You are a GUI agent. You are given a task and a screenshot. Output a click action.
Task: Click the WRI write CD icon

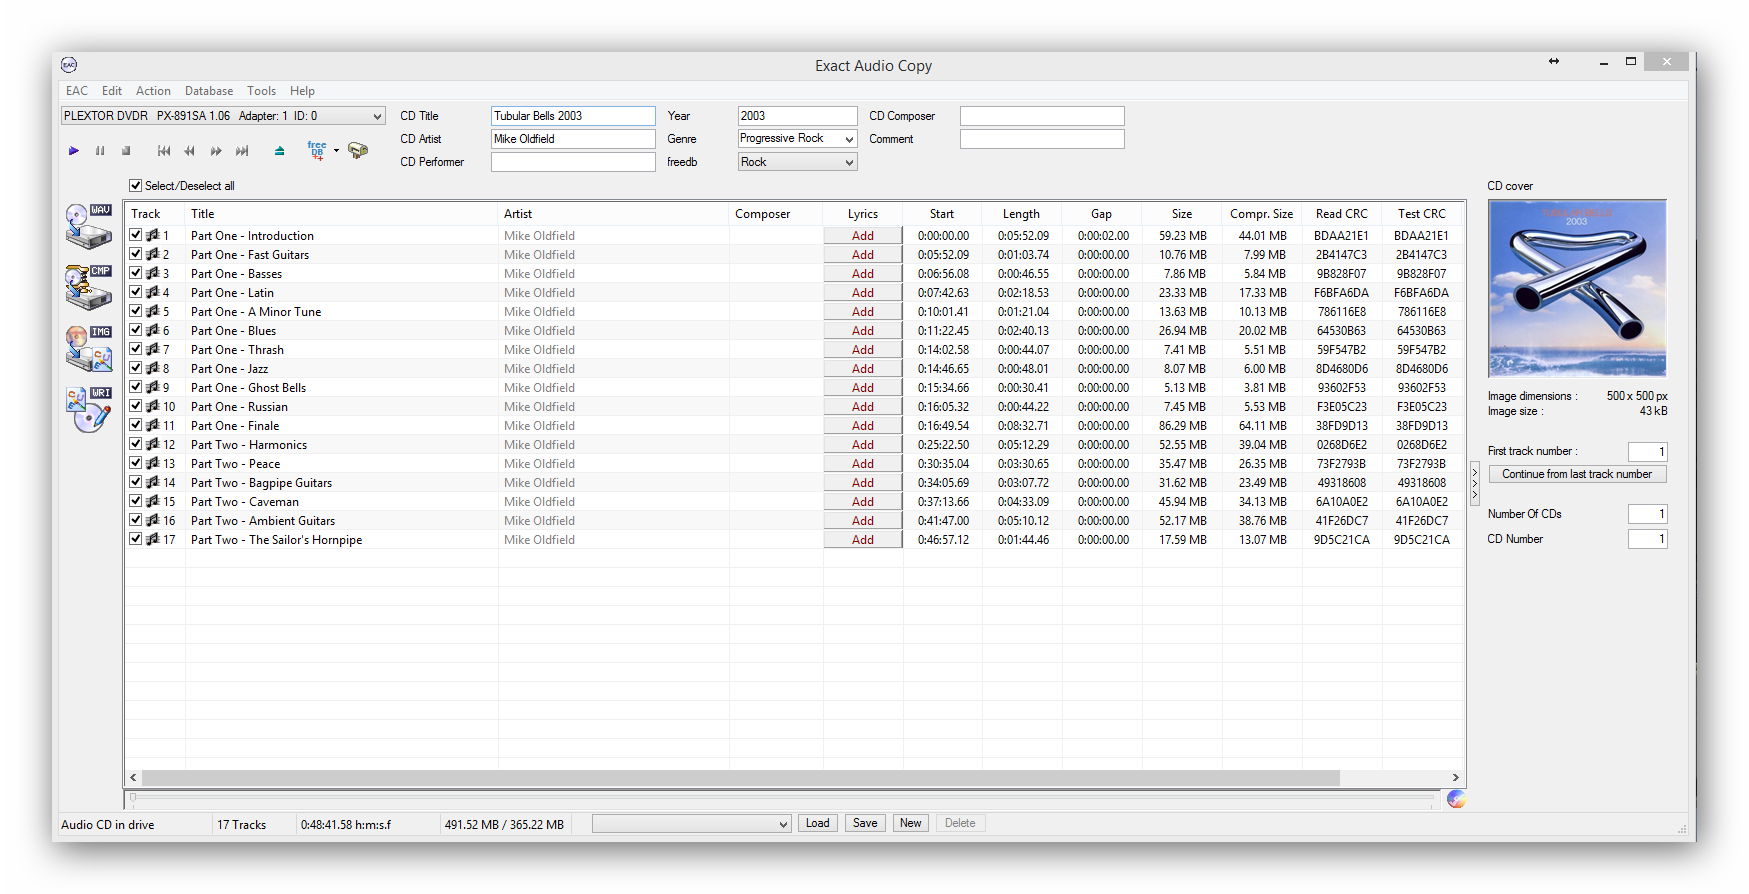88,409
